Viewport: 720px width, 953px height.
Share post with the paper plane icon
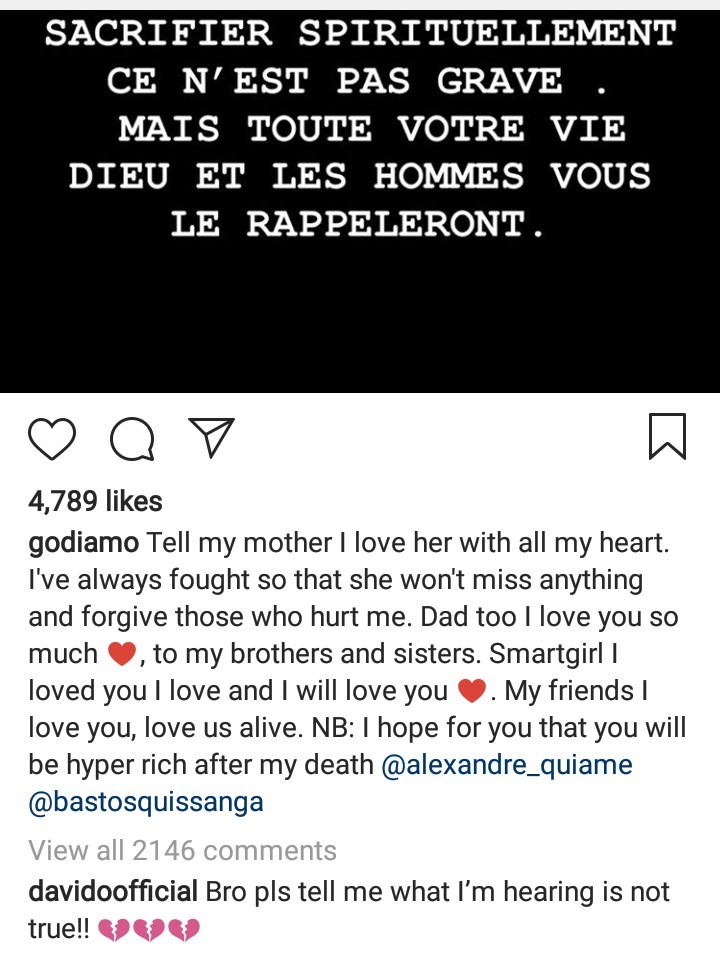(x=212, y=438)
